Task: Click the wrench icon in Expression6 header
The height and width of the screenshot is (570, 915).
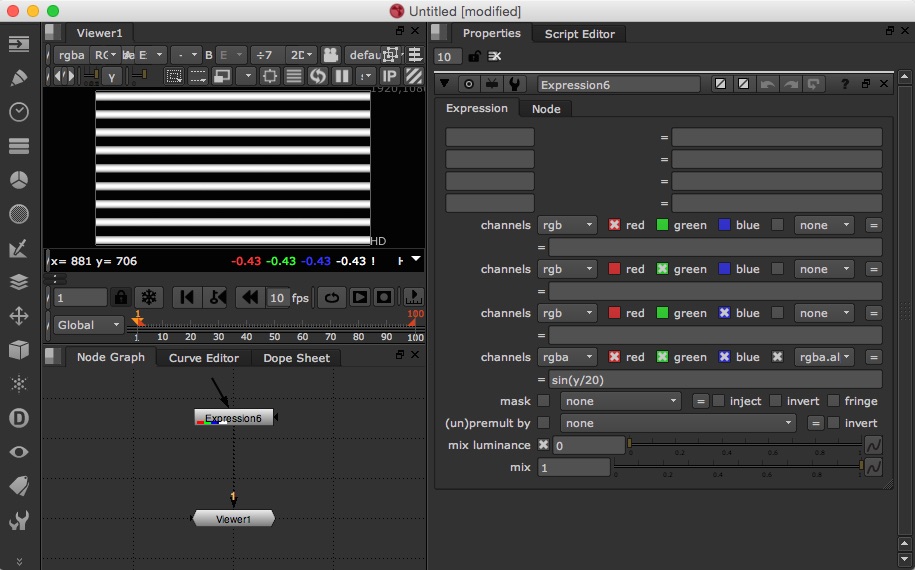Action: click(515, 85)
